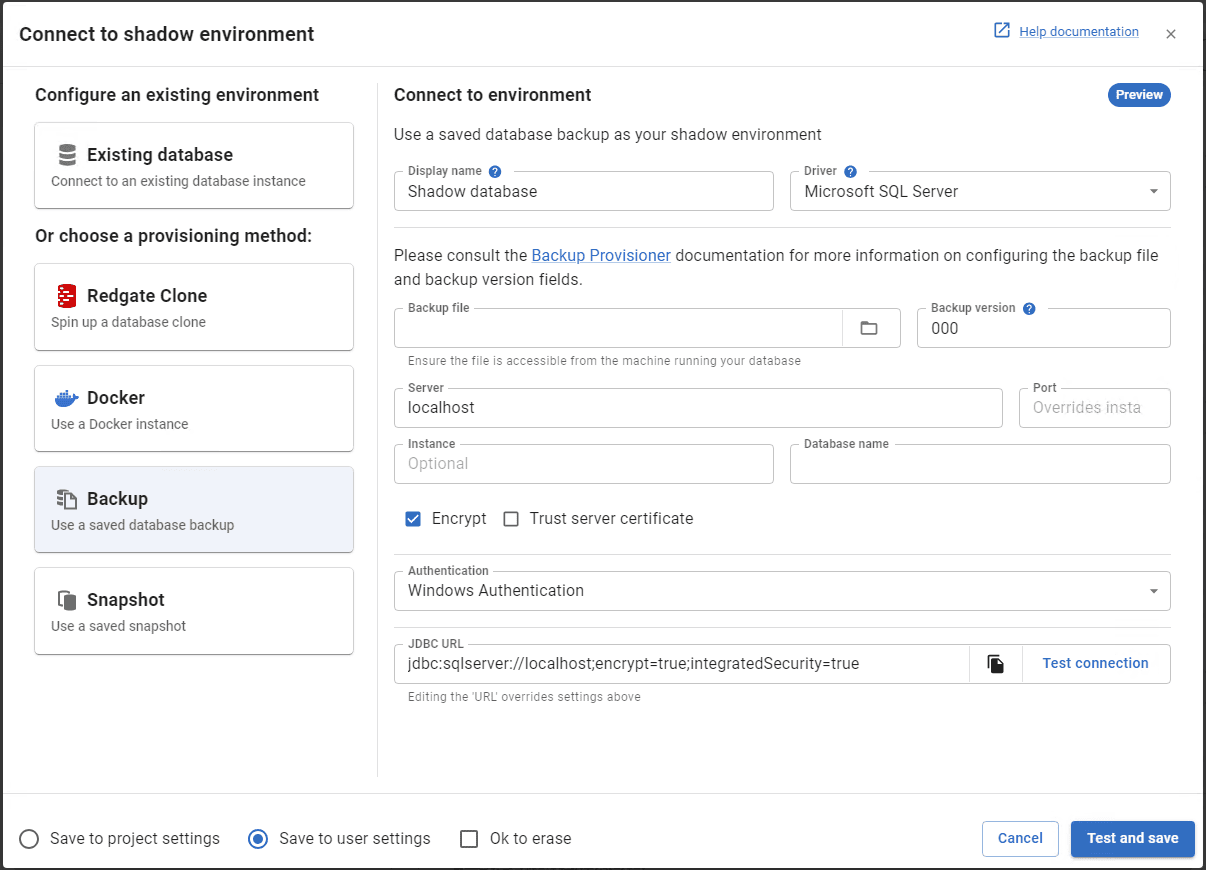The width and height of the screenshot is (1206, 870).
Task: Uncheck the Encrypt checkbox
Action: coord(413,518)
